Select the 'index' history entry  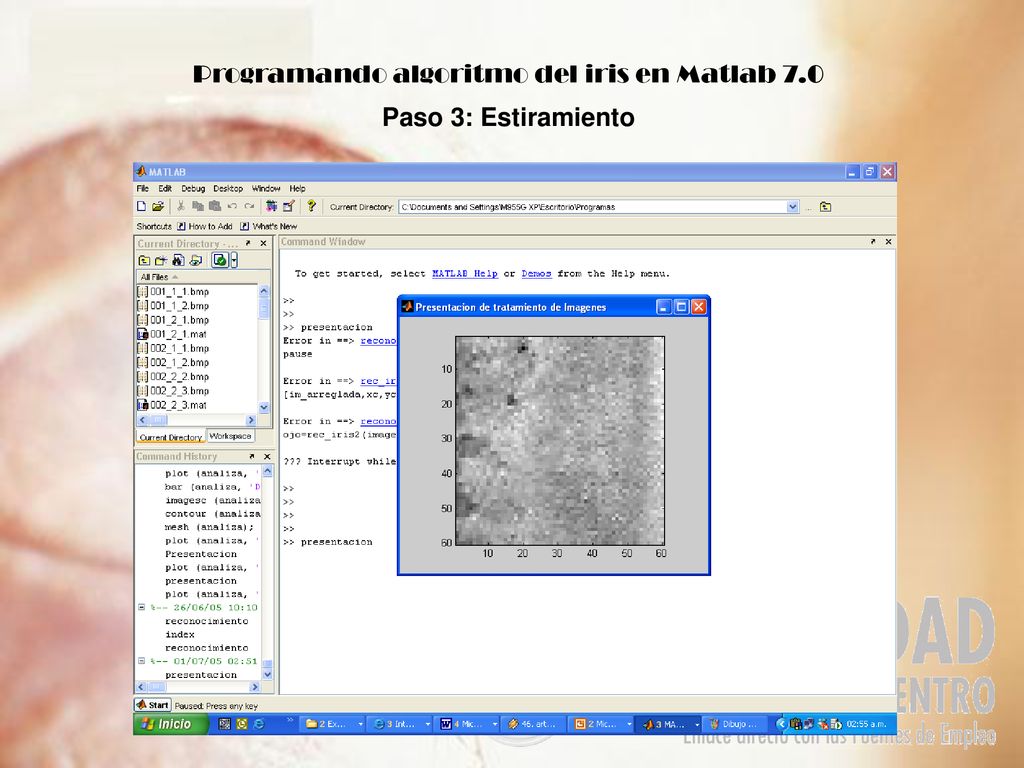(x=180, y=635)
